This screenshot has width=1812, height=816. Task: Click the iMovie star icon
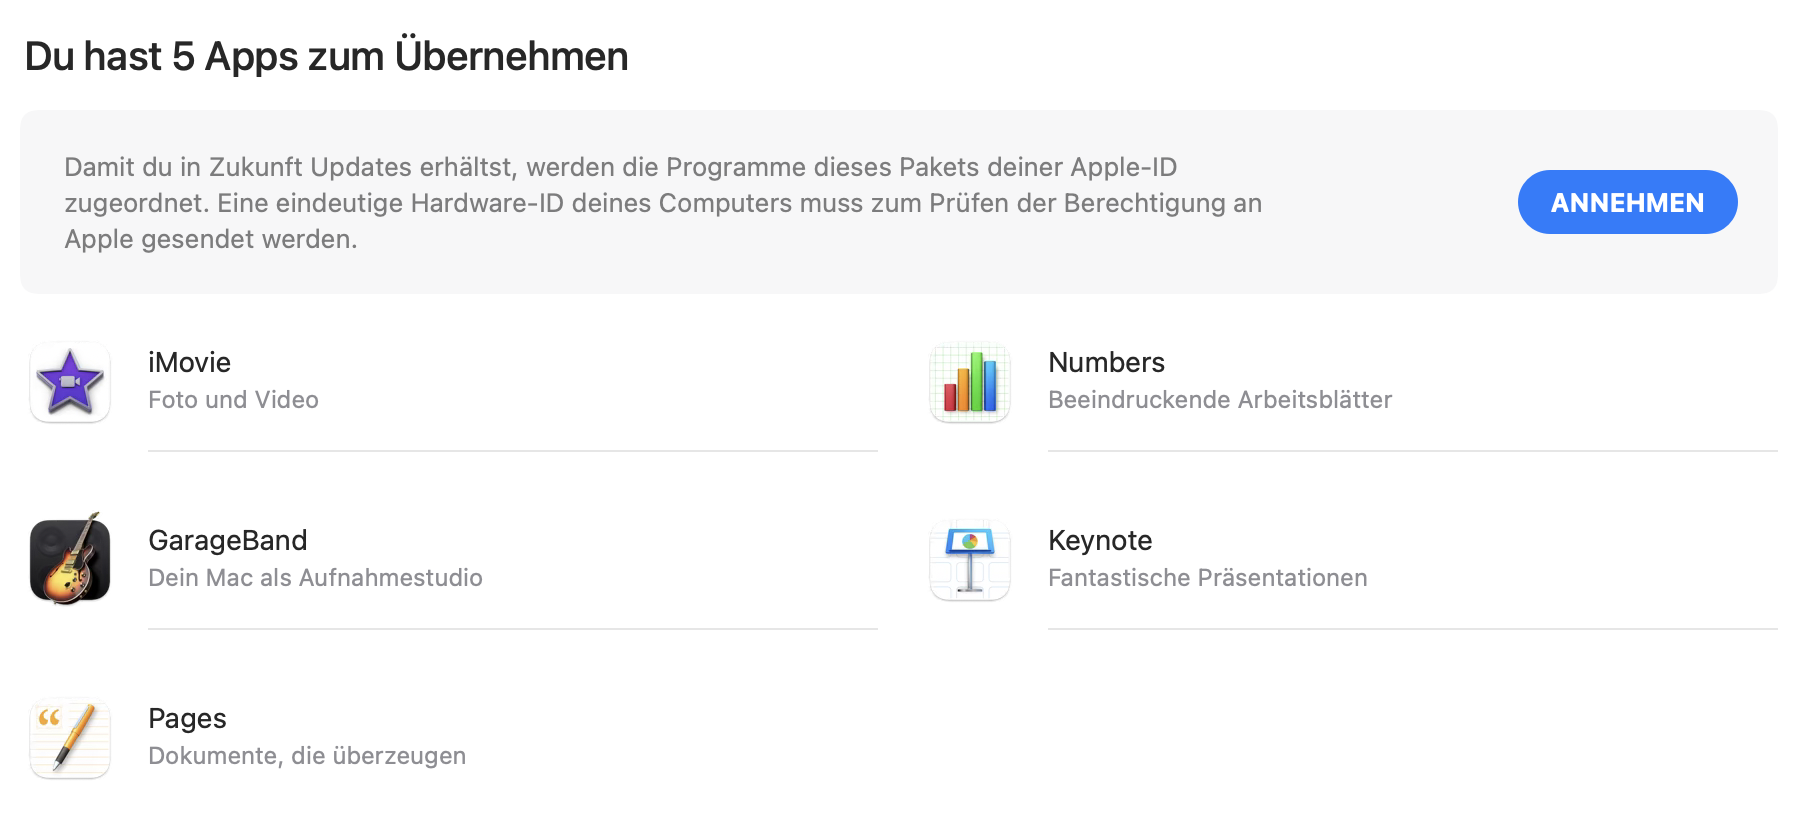70,382
